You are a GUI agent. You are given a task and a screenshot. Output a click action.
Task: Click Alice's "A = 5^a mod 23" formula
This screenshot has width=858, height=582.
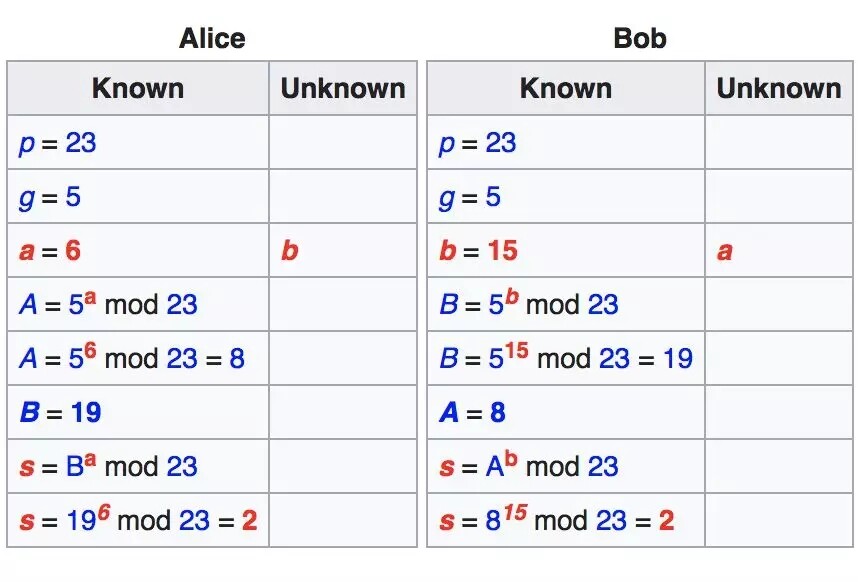pos(108,304)
